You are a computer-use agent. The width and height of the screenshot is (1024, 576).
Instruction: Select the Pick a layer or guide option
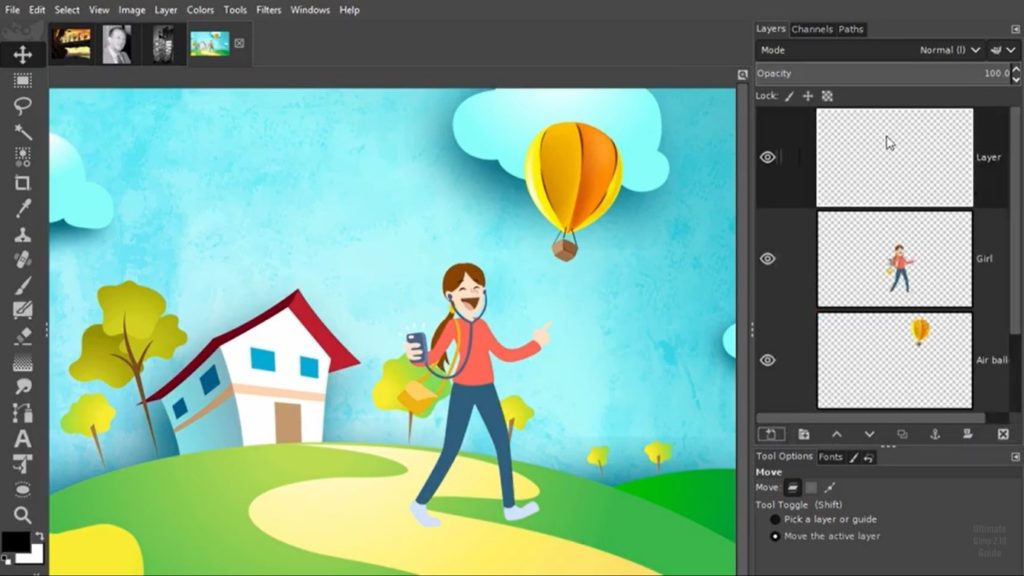coord(777,519)
